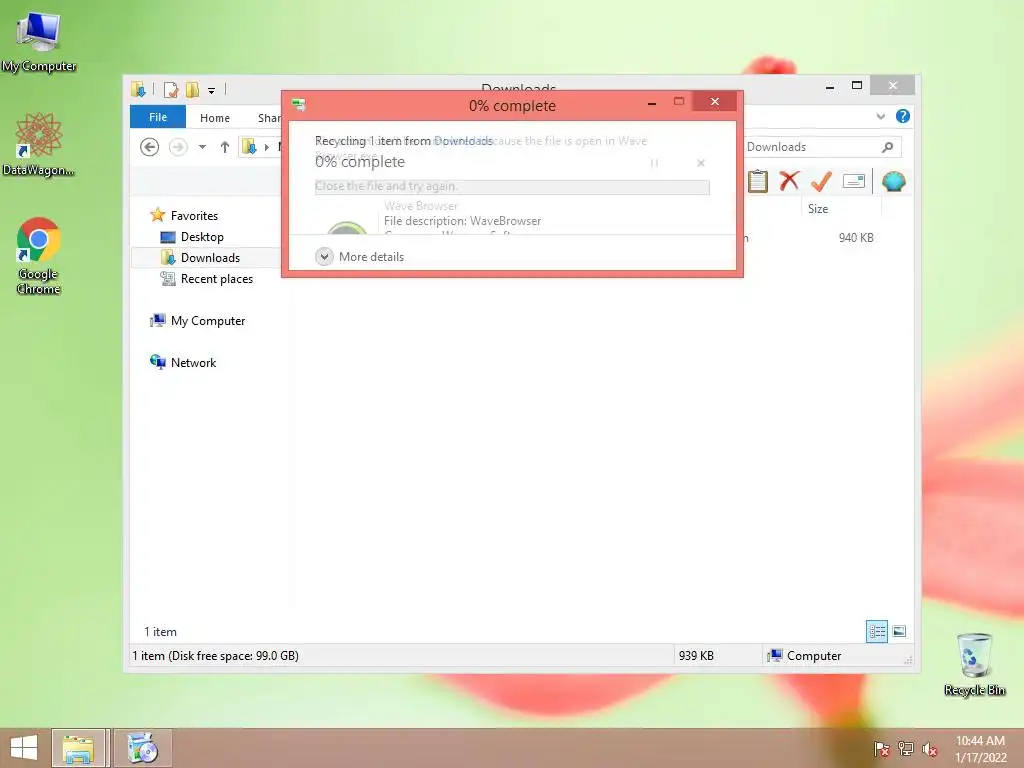This screenshot has height=768, width=1024.
Task: Switch to Large icons view button
Action: pos(899,631)
